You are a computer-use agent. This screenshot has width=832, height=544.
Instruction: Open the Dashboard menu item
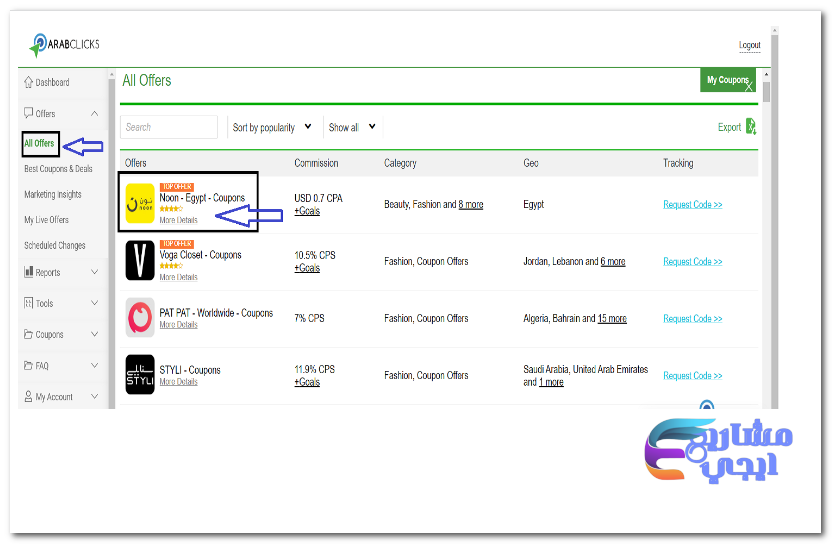[52, 82]
